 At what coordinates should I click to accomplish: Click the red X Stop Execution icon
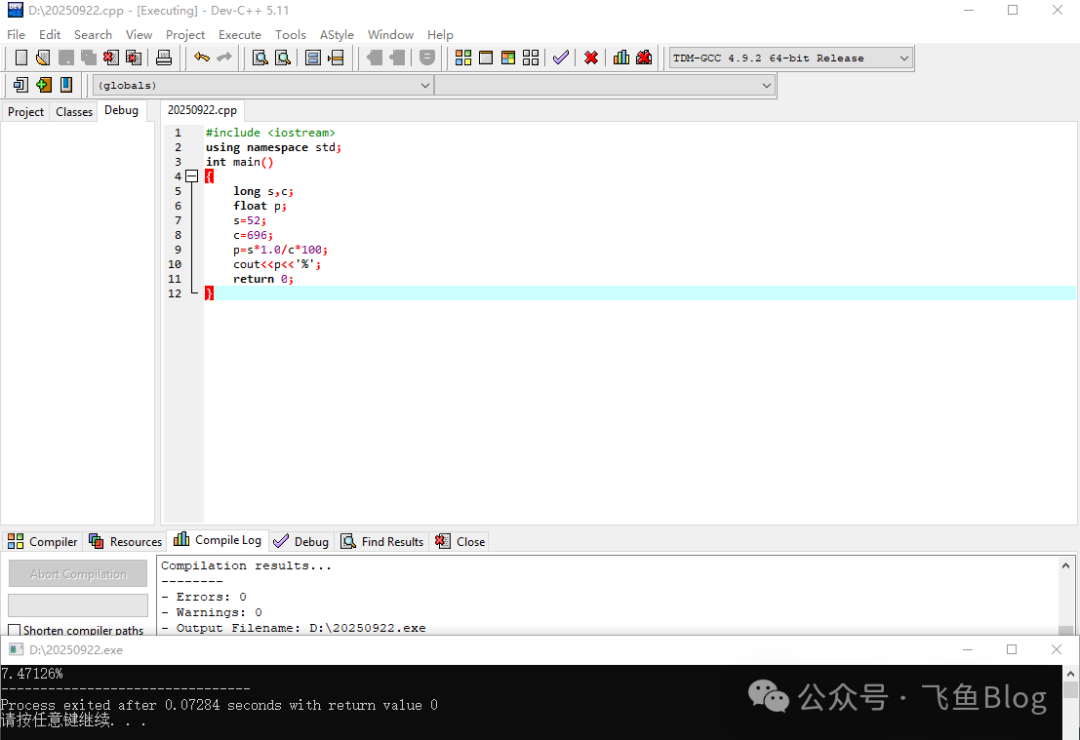tap(591, 58)
